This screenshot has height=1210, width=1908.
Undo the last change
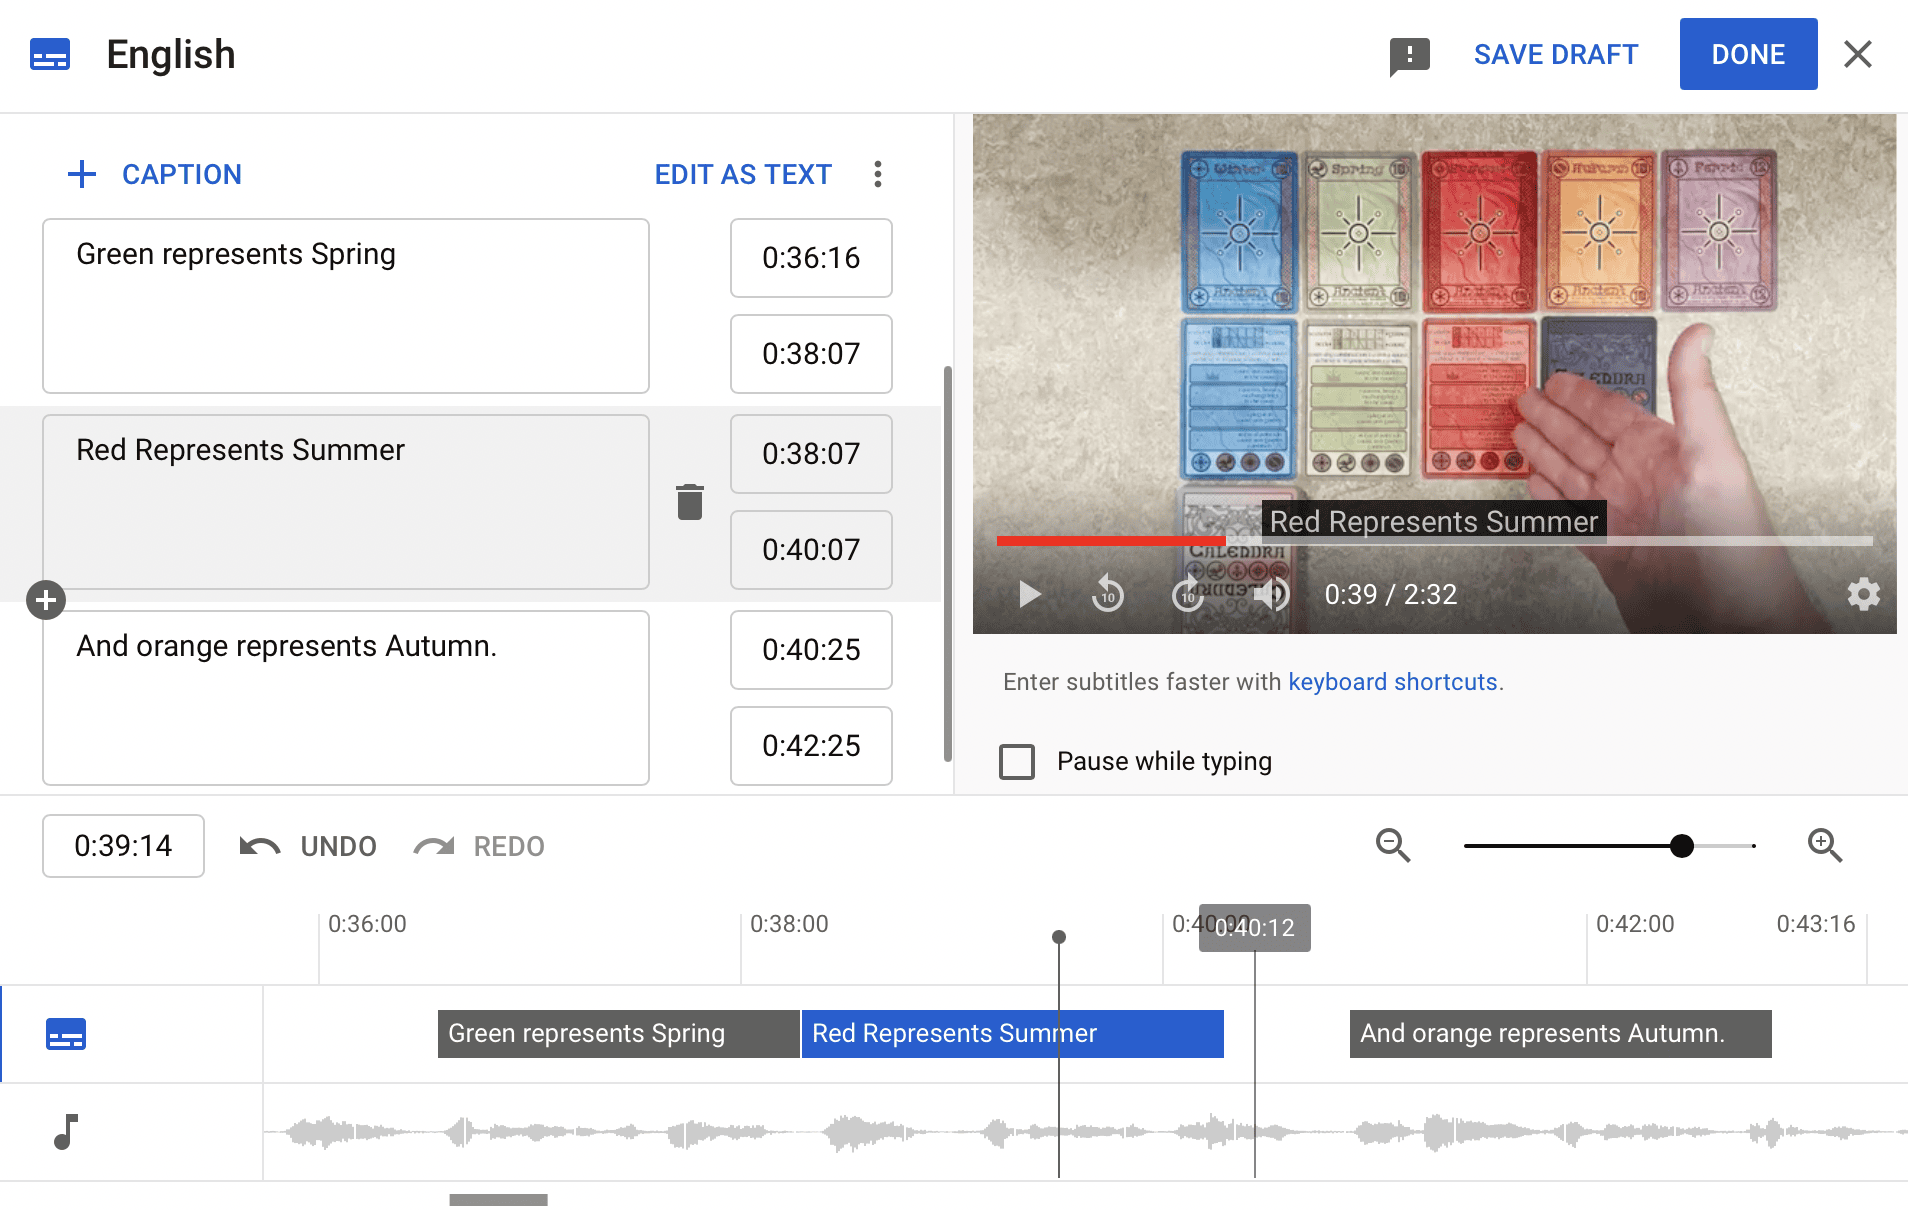pos(308,846)
